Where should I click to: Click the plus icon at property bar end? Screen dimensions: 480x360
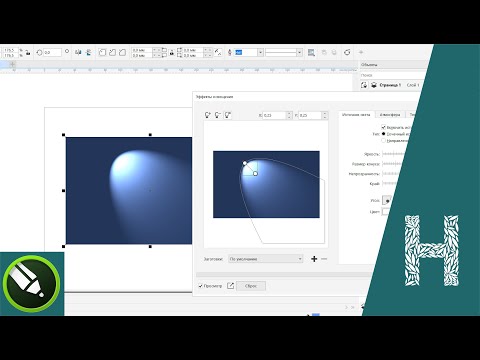361,52
